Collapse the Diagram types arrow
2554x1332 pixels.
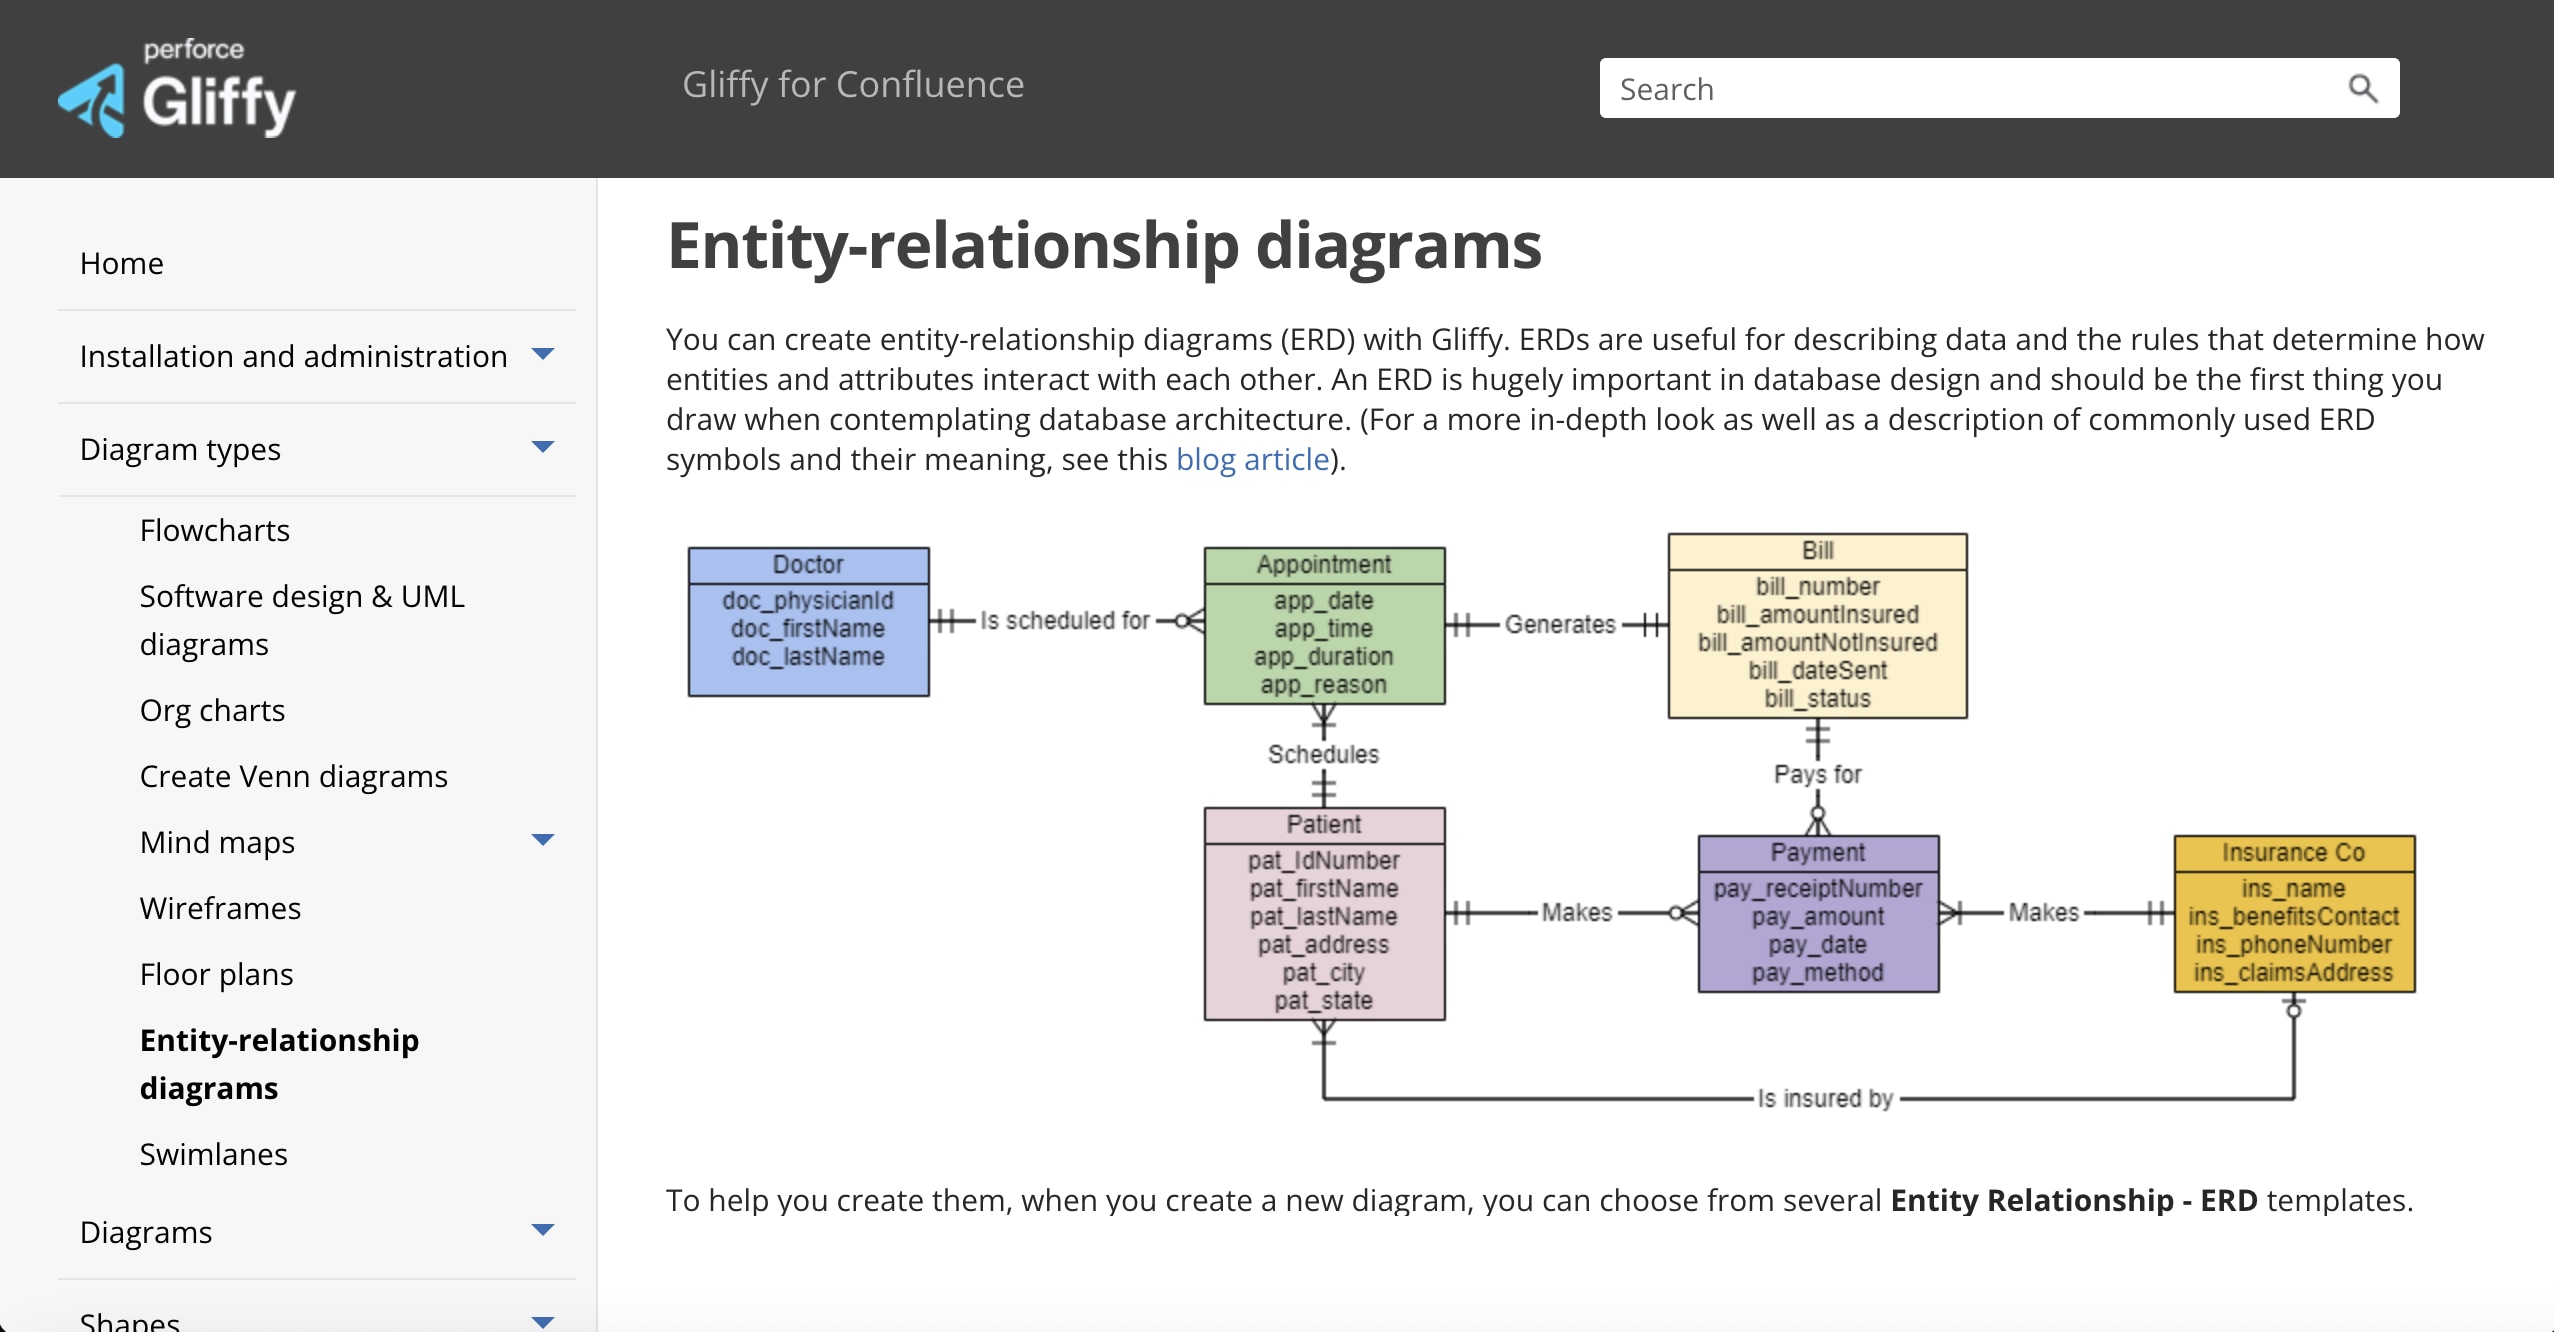pos(542,447)
